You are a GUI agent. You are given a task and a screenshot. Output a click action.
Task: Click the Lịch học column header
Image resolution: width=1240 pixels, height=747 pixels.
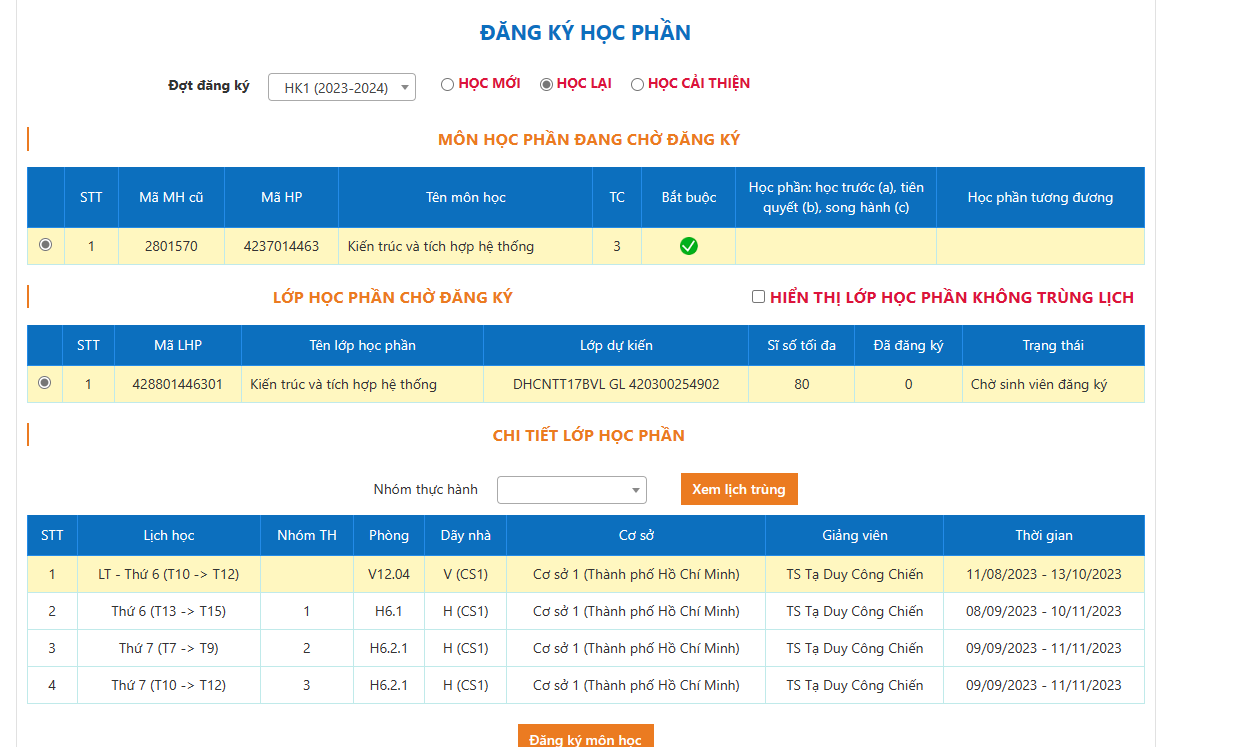coord(168,535)
